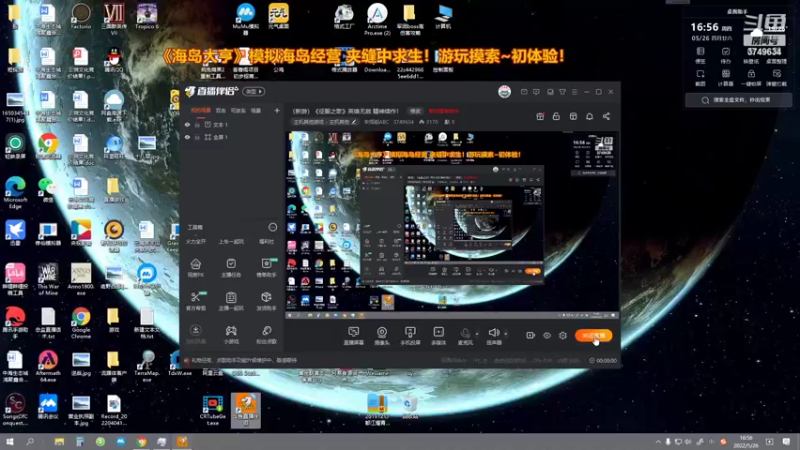Viewport: 800px width, 450px height.
Task: Open the 发货助手 box tool
Action: click(266, 301)
